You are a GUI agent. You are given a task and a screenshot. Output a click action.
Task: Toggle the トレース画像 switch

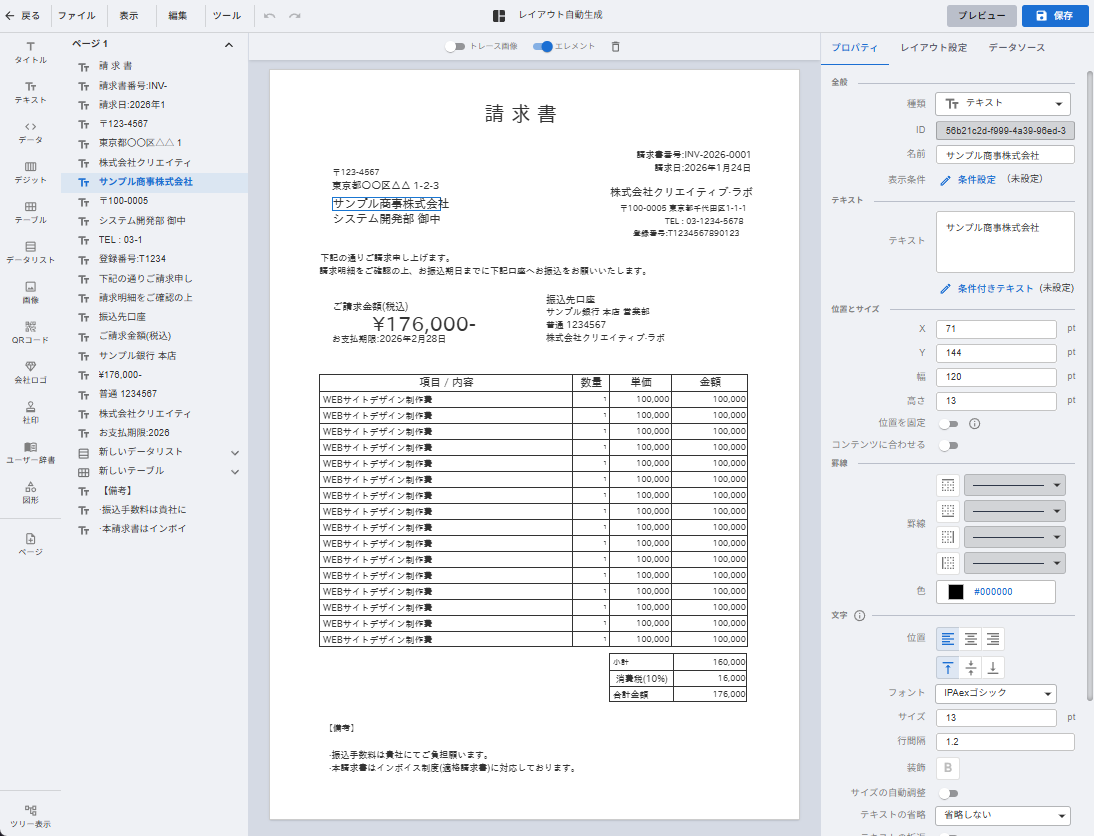(457, 46)
